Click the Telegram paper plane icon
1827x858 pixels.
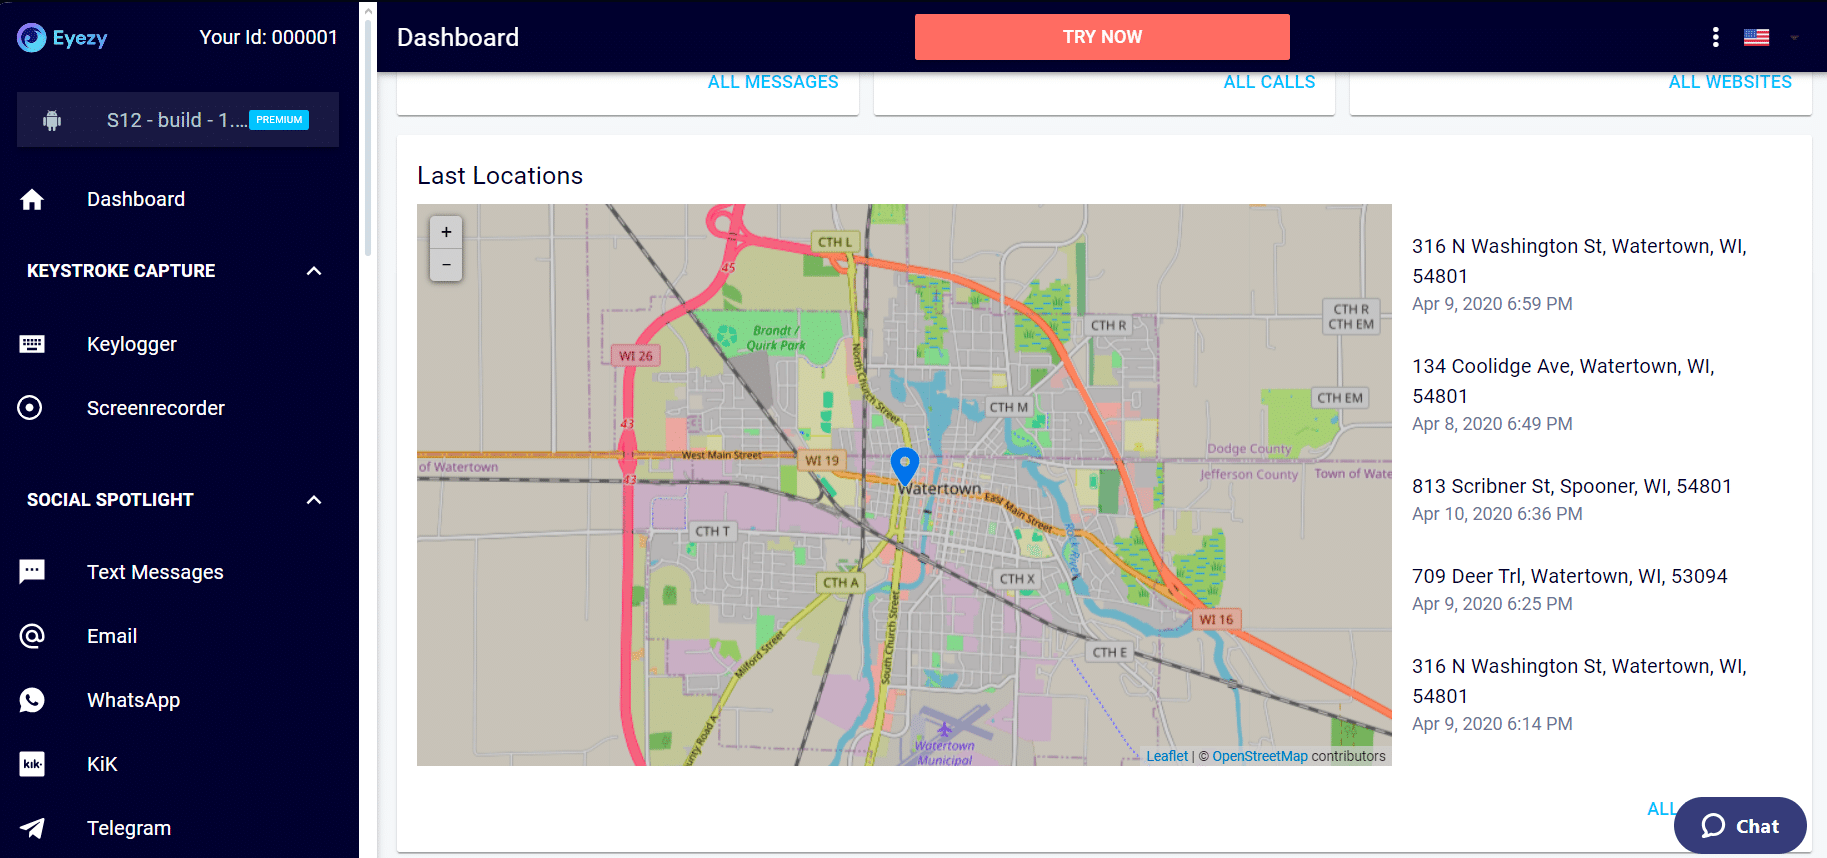(x=32, y=828)
